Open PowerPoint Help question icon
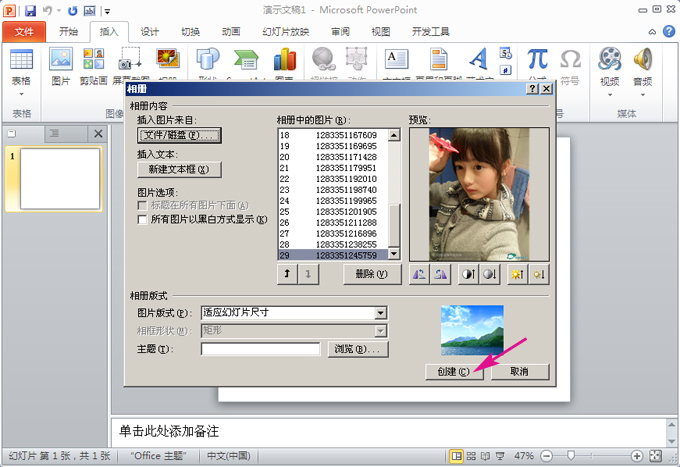Viewport: 680px width, 467px height. pos(669,32)
